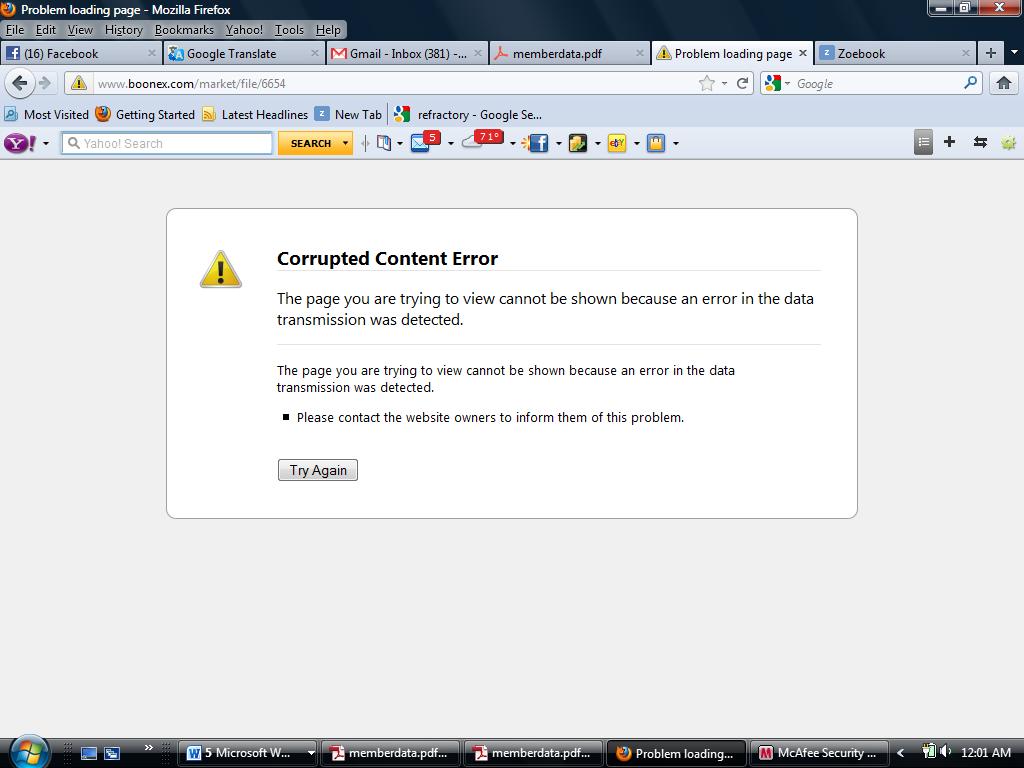Click the Try Again button
This screenshot has width=1024, height=768.
[318, 470]
